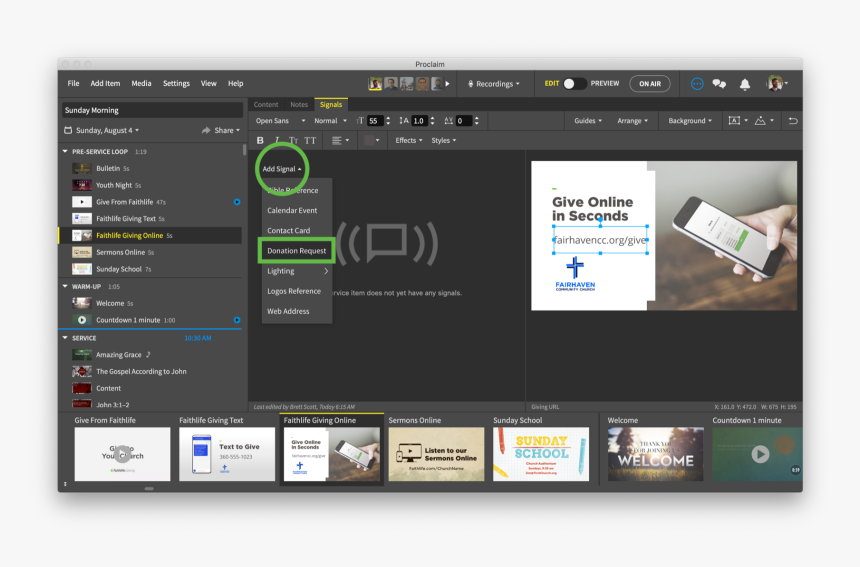Open the add text box tool
Image resolution: width=860 pixels, height=567 pixels.
coord(738,121)
